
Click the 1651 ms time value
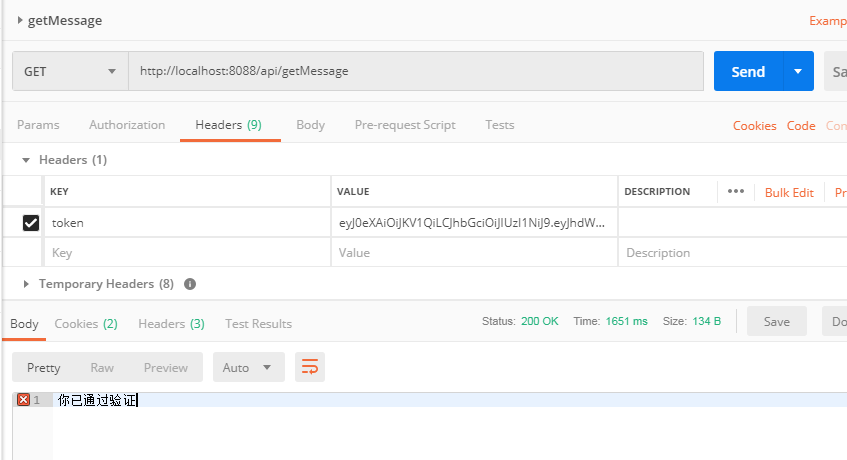[x=627, y=321]
